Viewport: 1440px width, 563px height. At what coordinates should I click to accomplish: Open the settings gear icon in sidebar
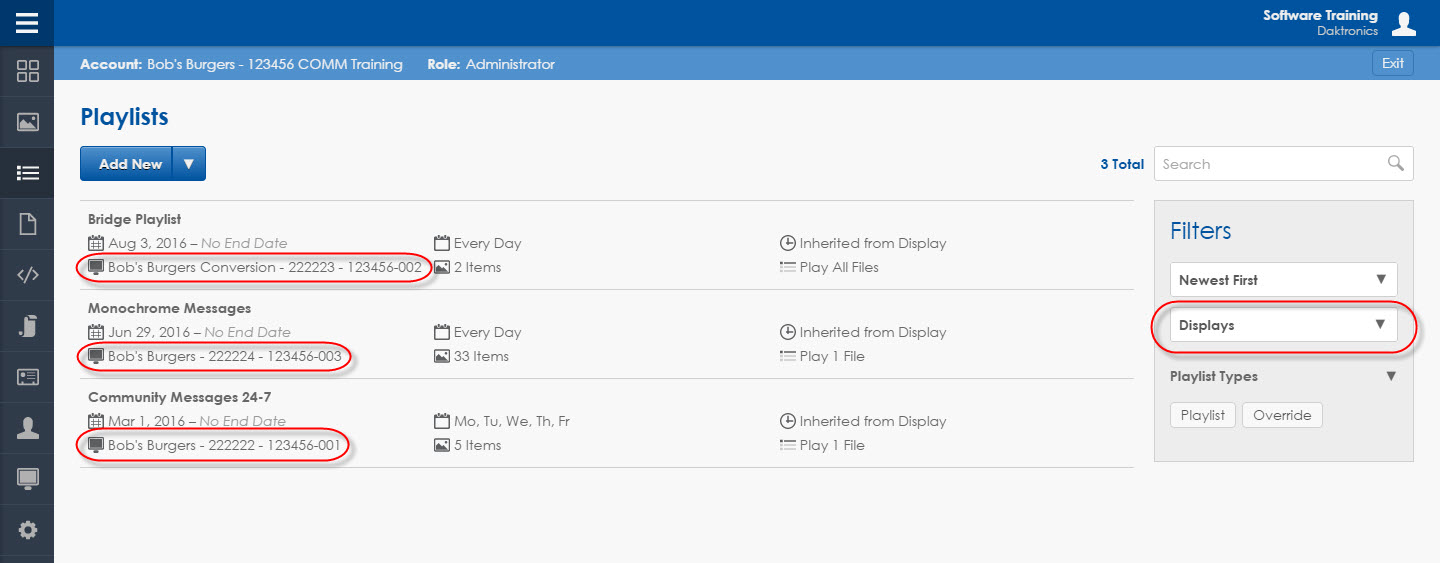tap(27, 530)
